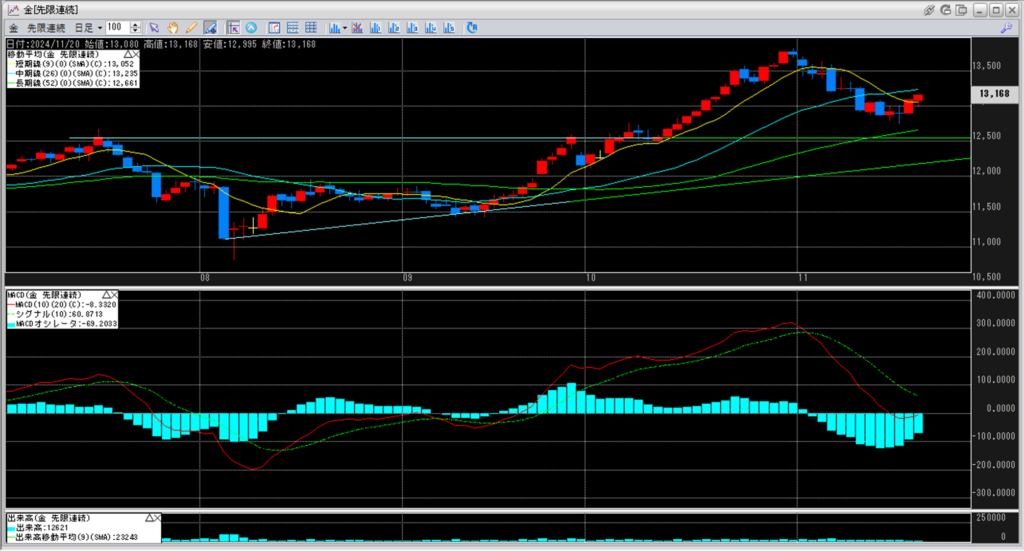
Task: Open the 日足 timeframe dropdown
Action: point(85,27)
